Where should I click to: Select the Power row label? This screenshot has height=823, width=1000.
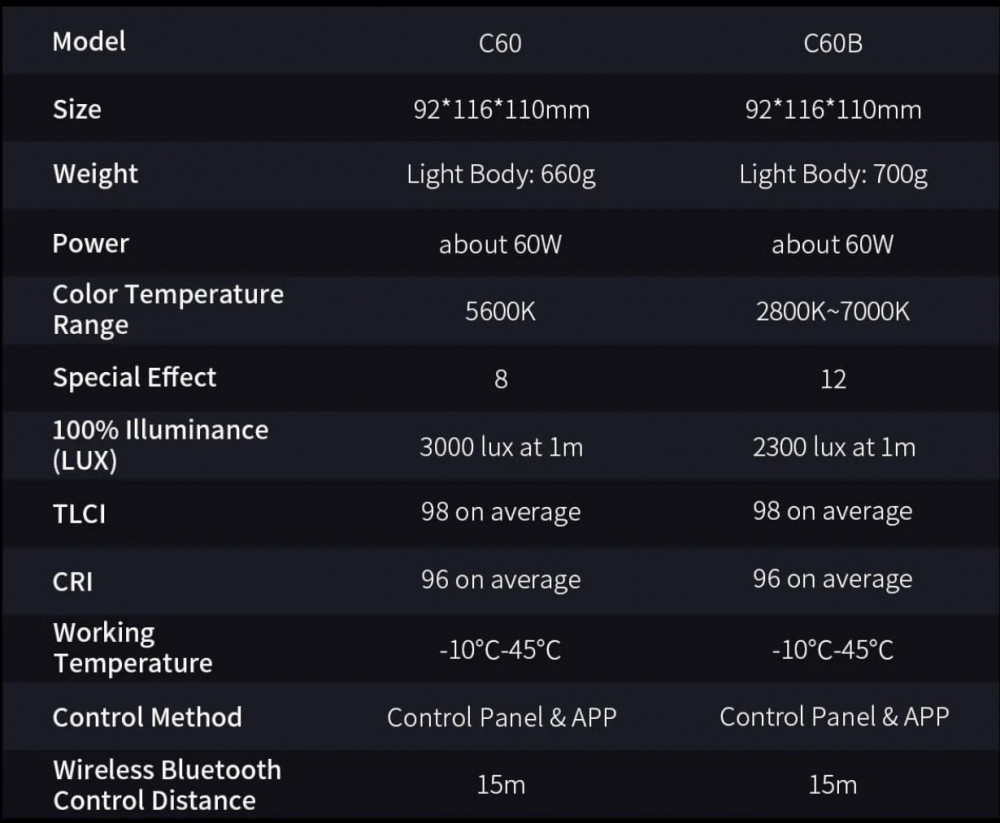coord(91,244)
